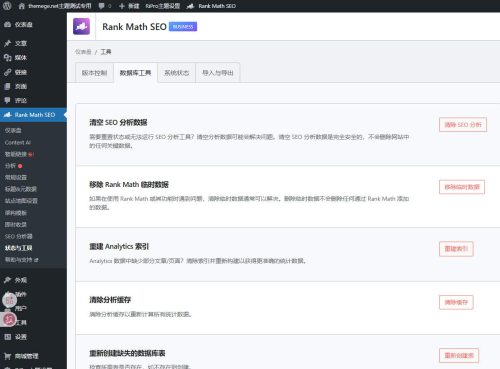
Task: Open Settings icon in sidebar
Action: click(x=7, y=337)
